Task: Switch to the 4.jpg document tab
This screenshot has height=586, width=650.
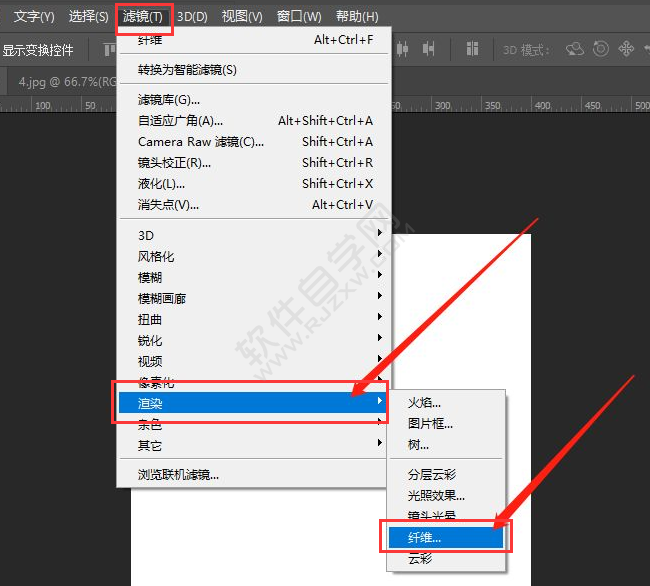Action: tap(67, 82)
